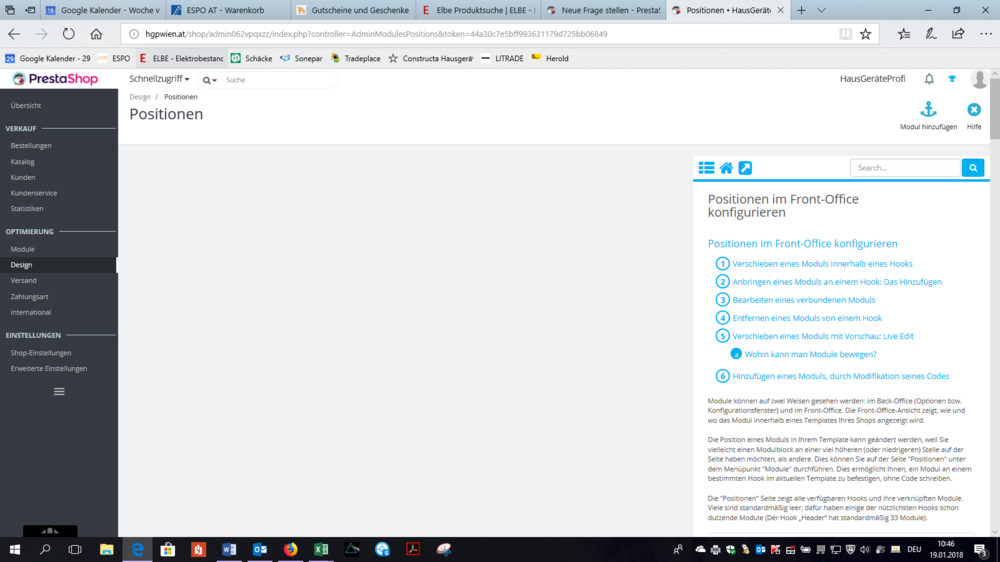This screenshot has height=562, width=1000.
Task: Open Erweiterte Einstellungen in sidebar
Action: 48,369
